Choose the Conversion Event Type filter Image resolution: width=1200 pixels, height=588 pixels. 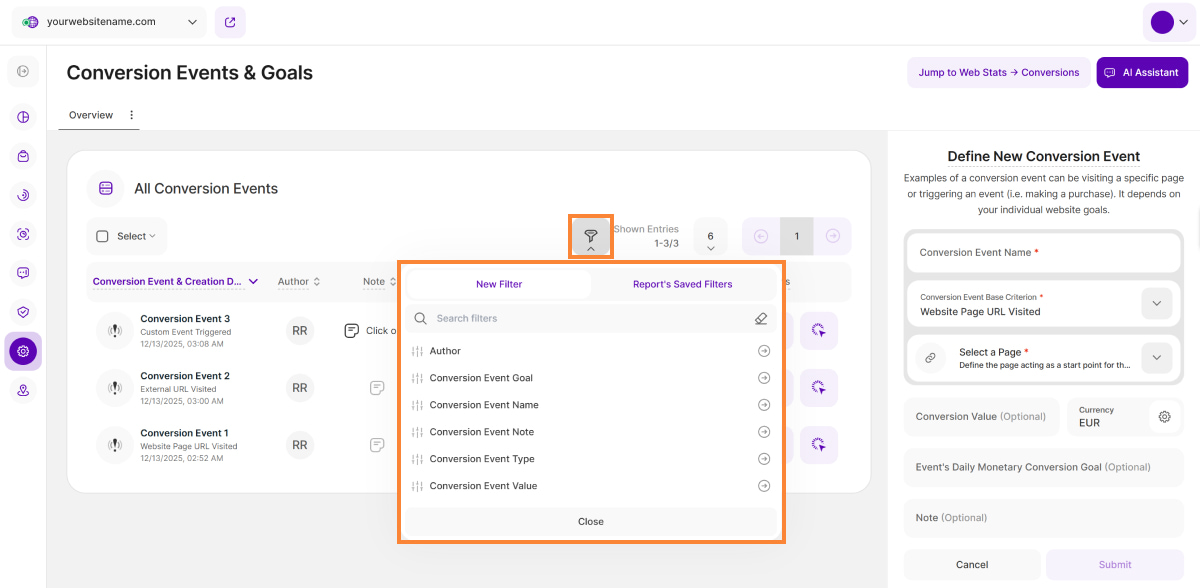[482, 459]
